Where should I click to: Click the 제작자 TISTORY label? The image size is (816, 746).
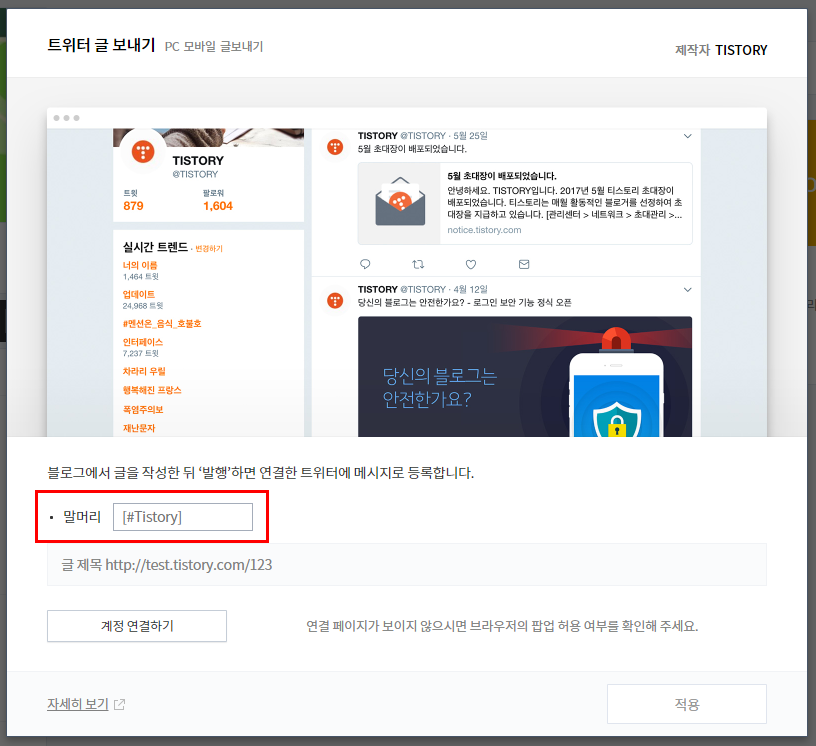click(721, 50)
